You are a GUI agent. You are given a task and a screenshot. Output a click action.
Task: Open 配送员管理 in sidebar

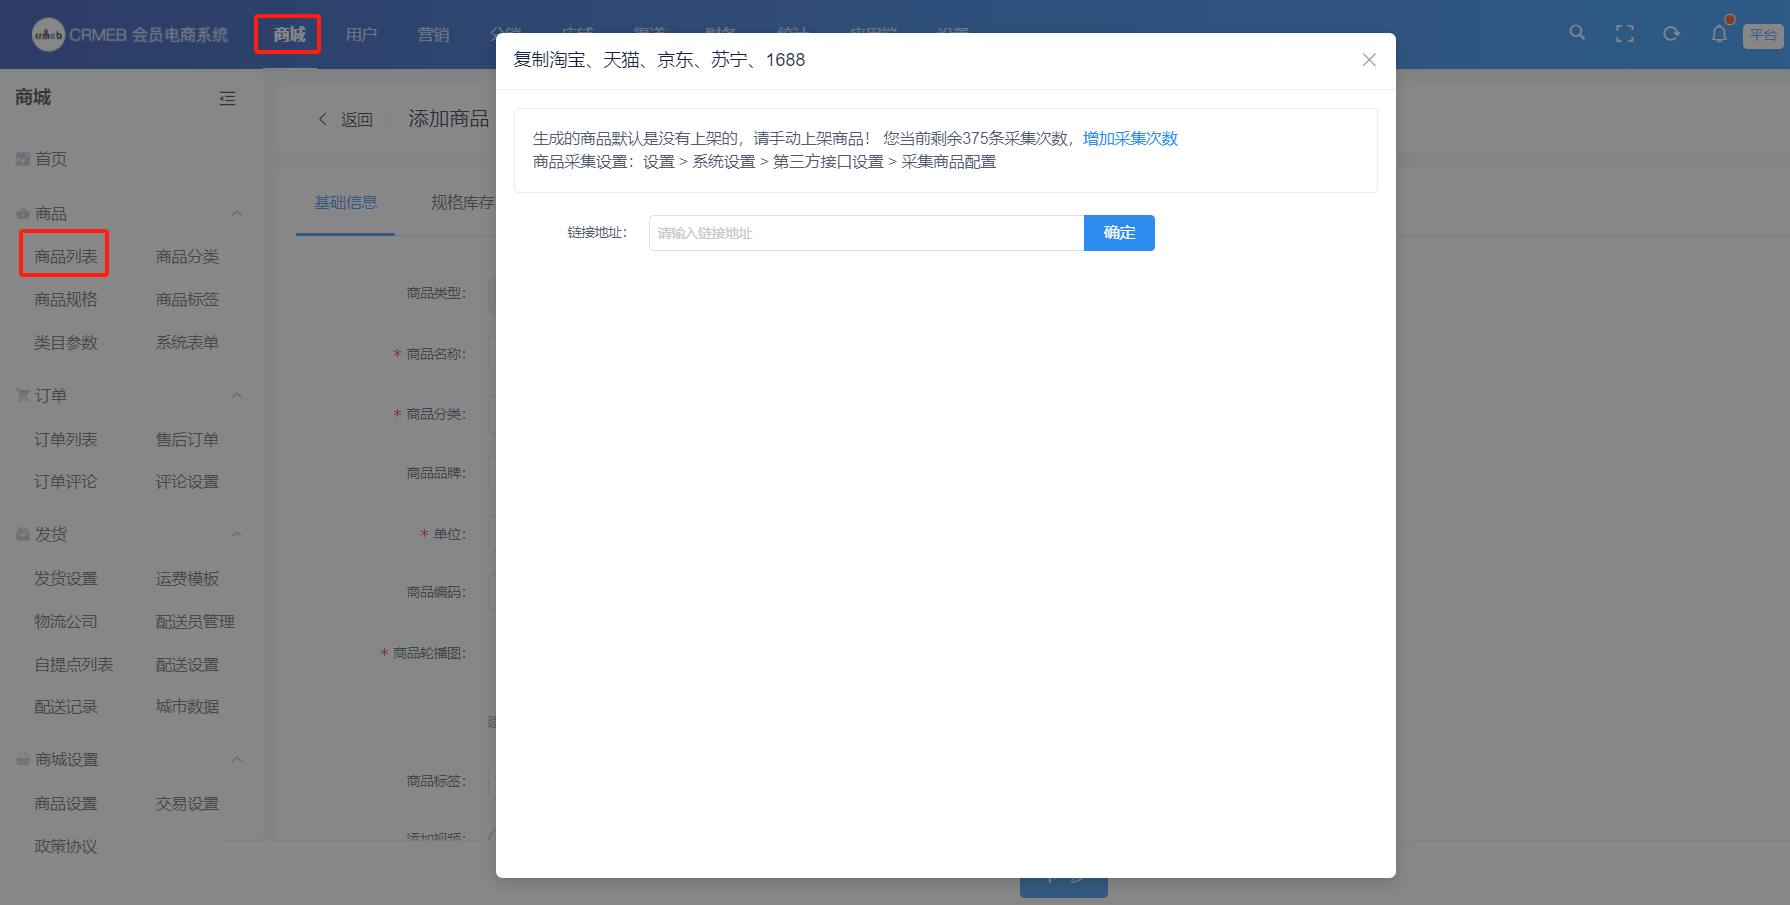[x=195, y=622]
